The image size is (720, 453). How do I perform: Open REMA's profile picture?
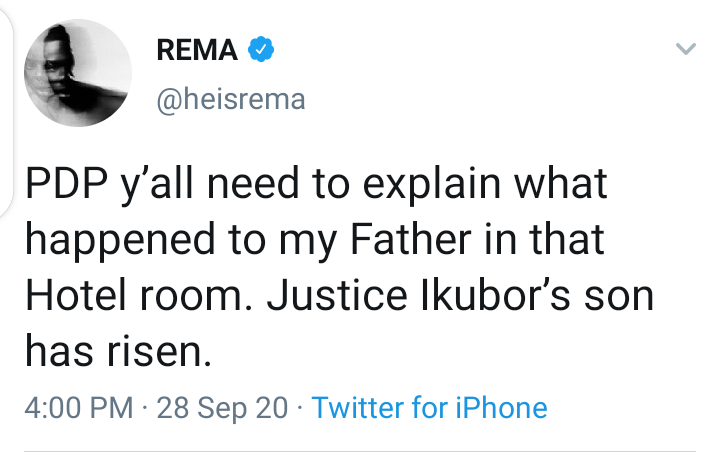click(x=78, y=73)
